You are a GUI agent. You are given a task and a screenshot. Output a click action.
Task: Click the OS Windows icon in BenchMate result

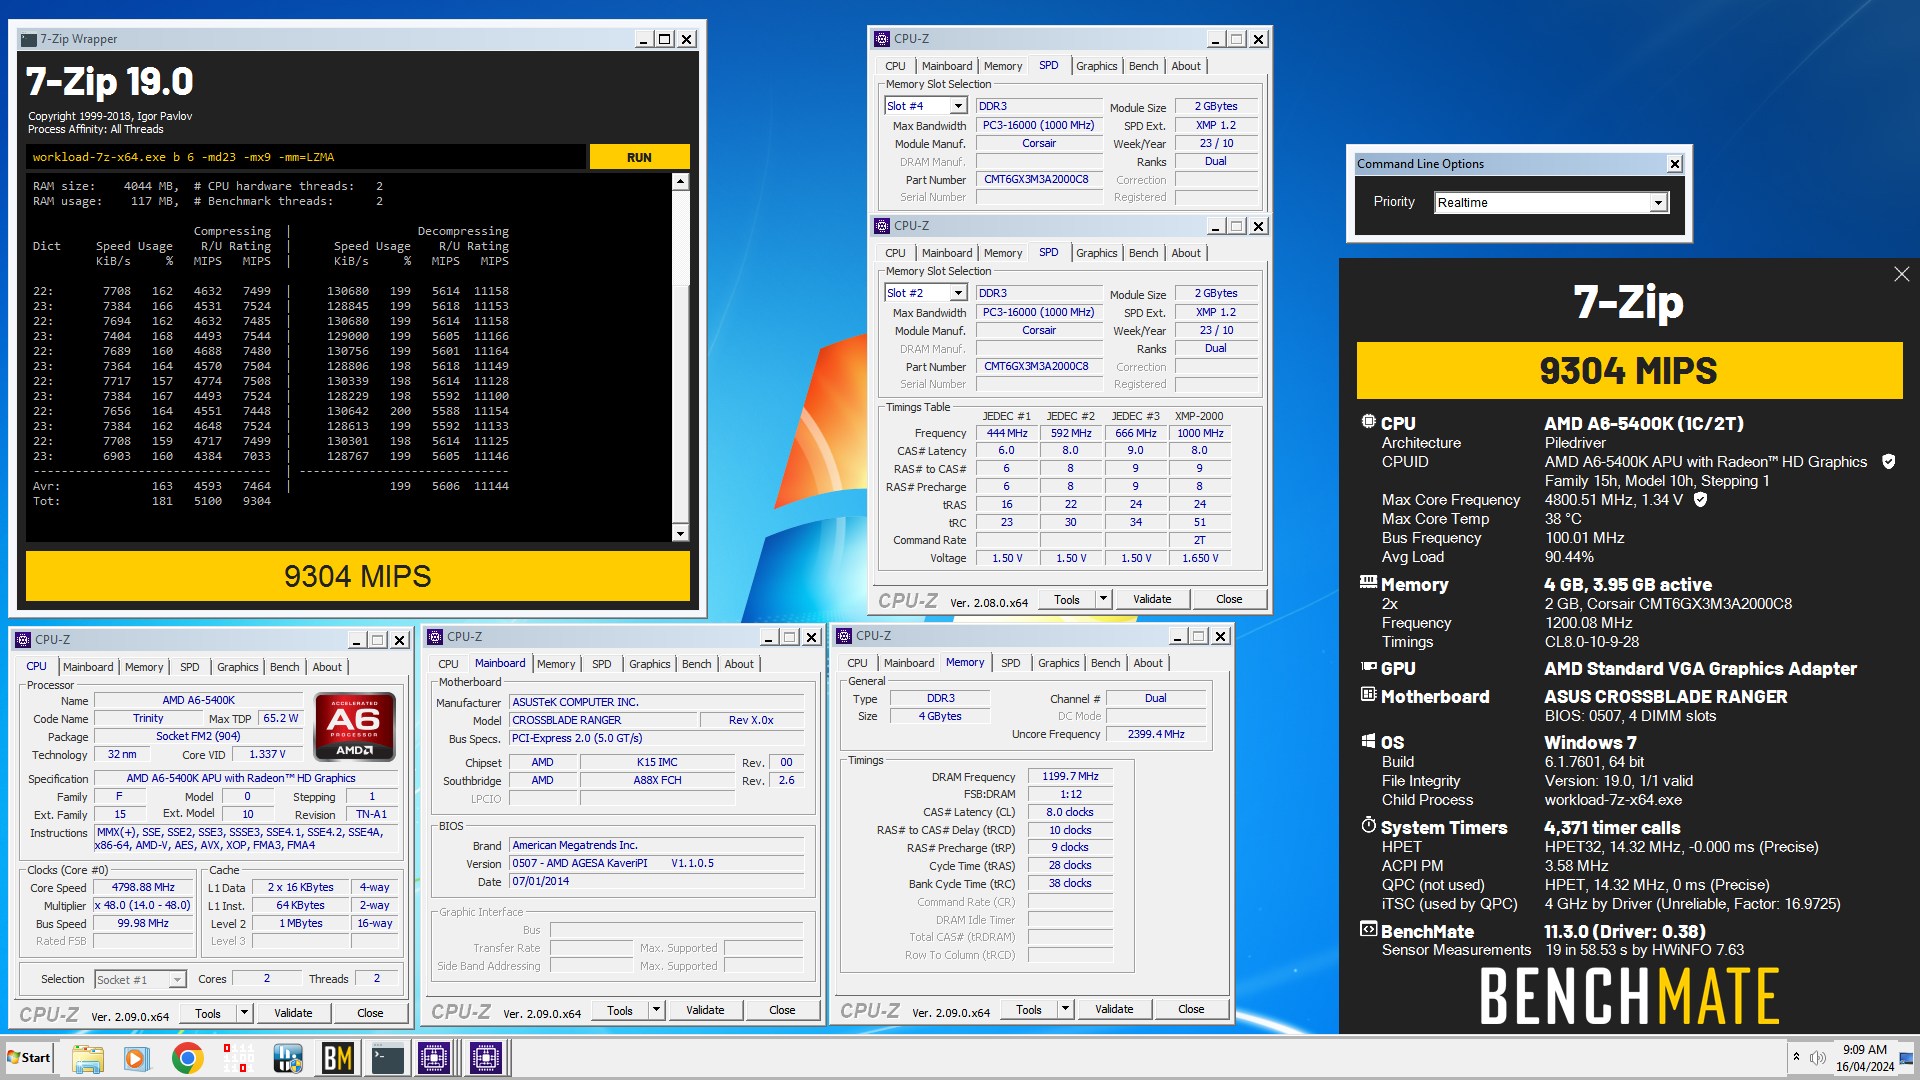pyautogui.click(x=1368, y=741)
